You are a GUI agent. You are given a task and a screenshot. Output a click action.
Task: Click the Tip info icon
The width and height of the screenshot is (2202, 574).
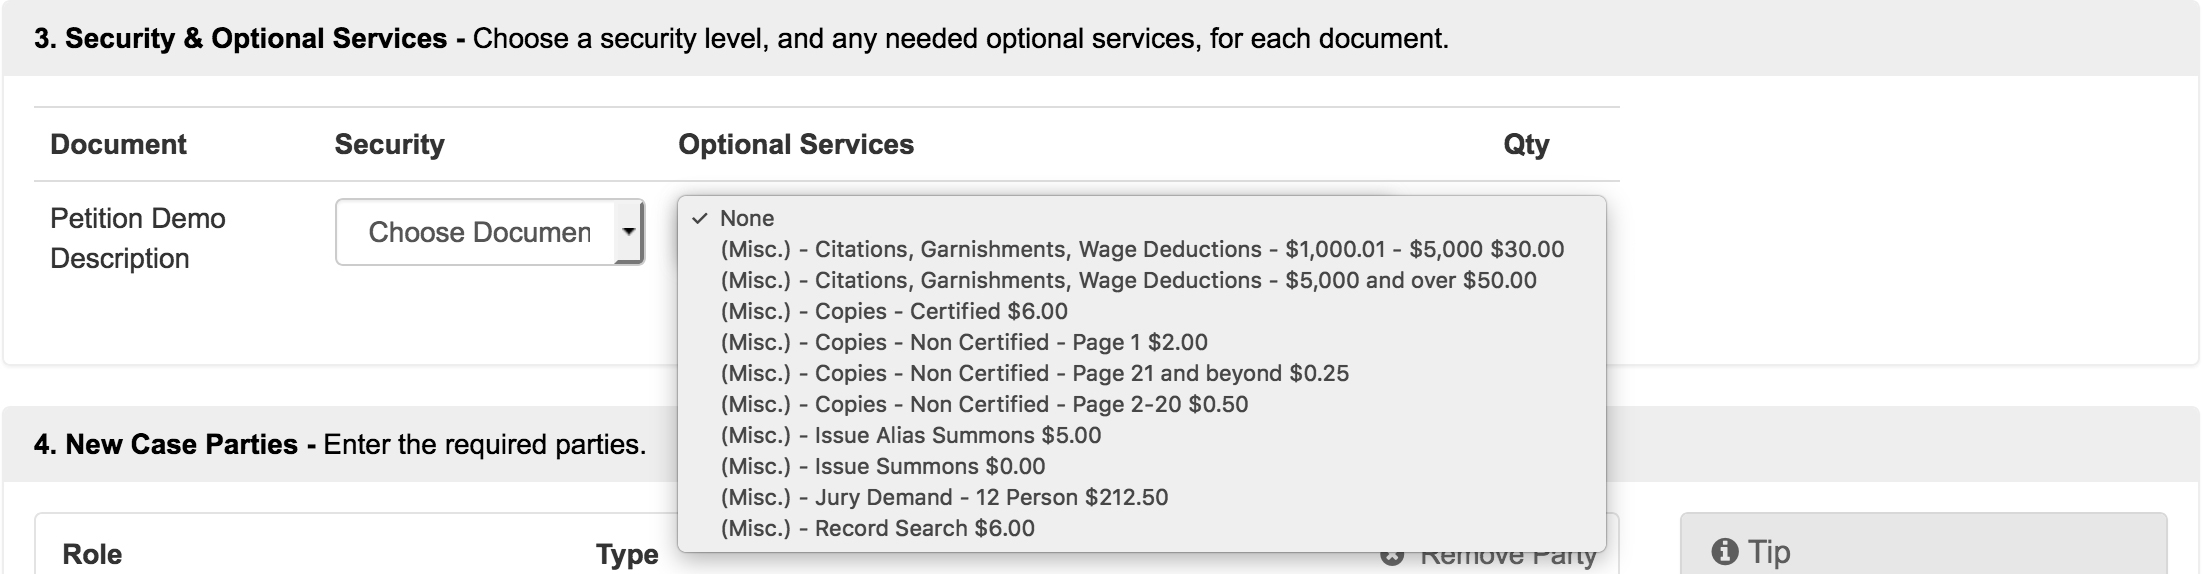(x=1724, y=551)
